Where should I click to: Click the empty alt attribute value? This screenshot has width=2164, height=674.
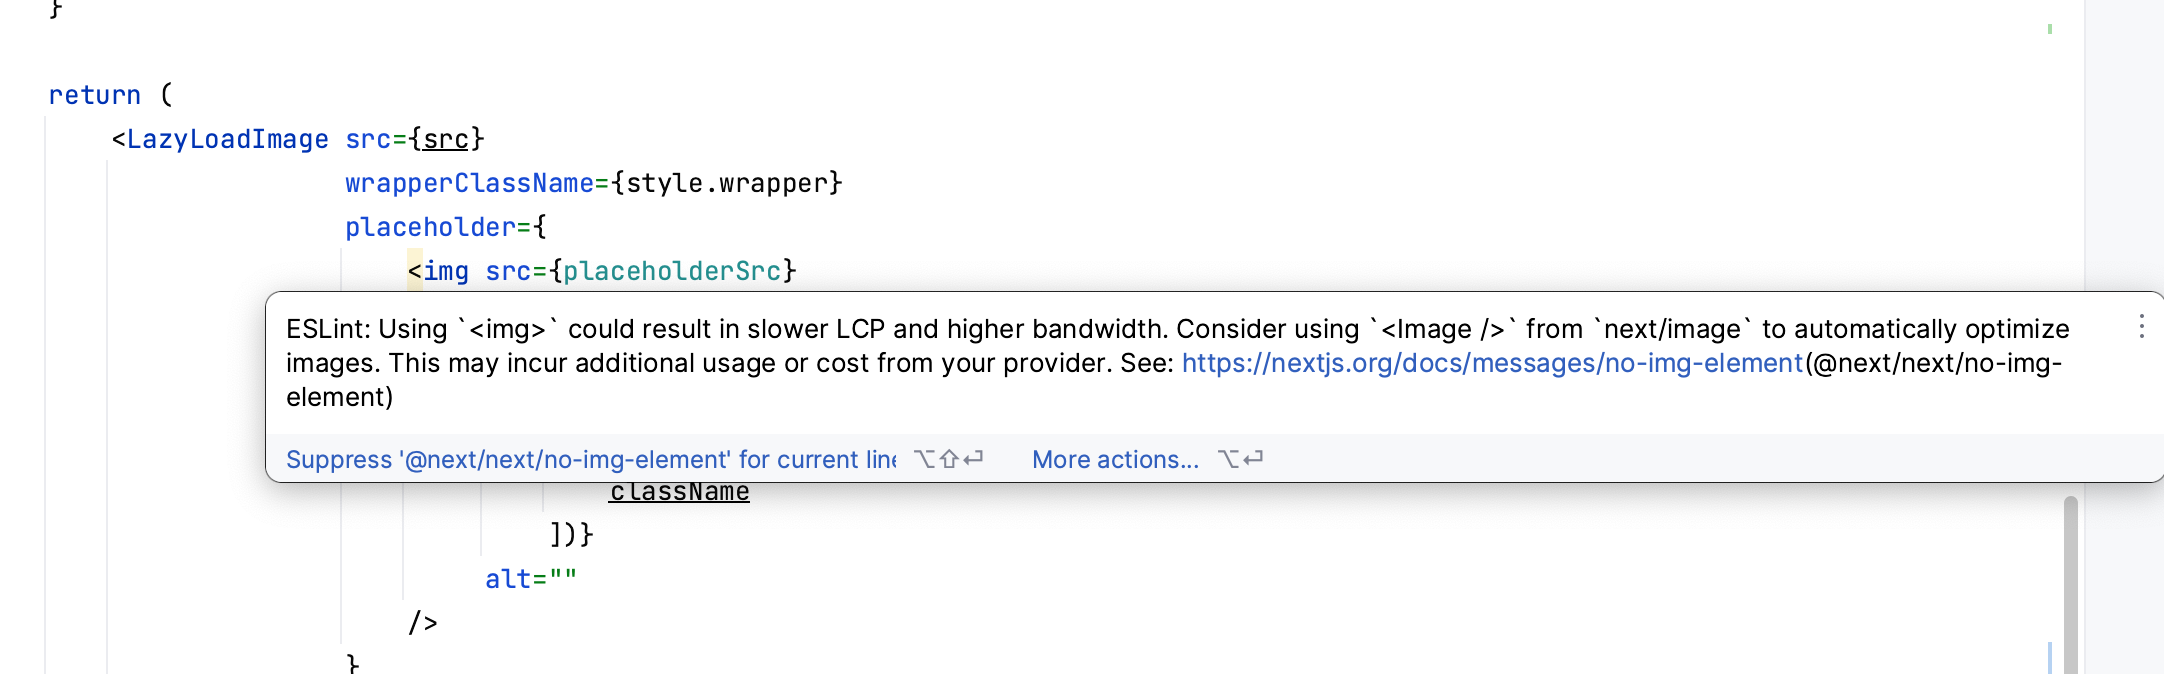(564, 578)
